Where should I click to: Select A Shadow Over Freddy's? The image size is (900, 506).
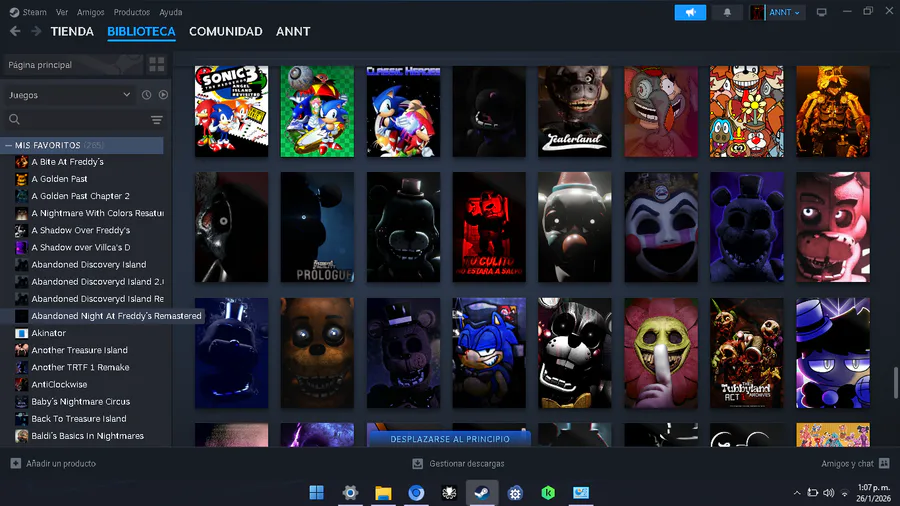[80, 230]
